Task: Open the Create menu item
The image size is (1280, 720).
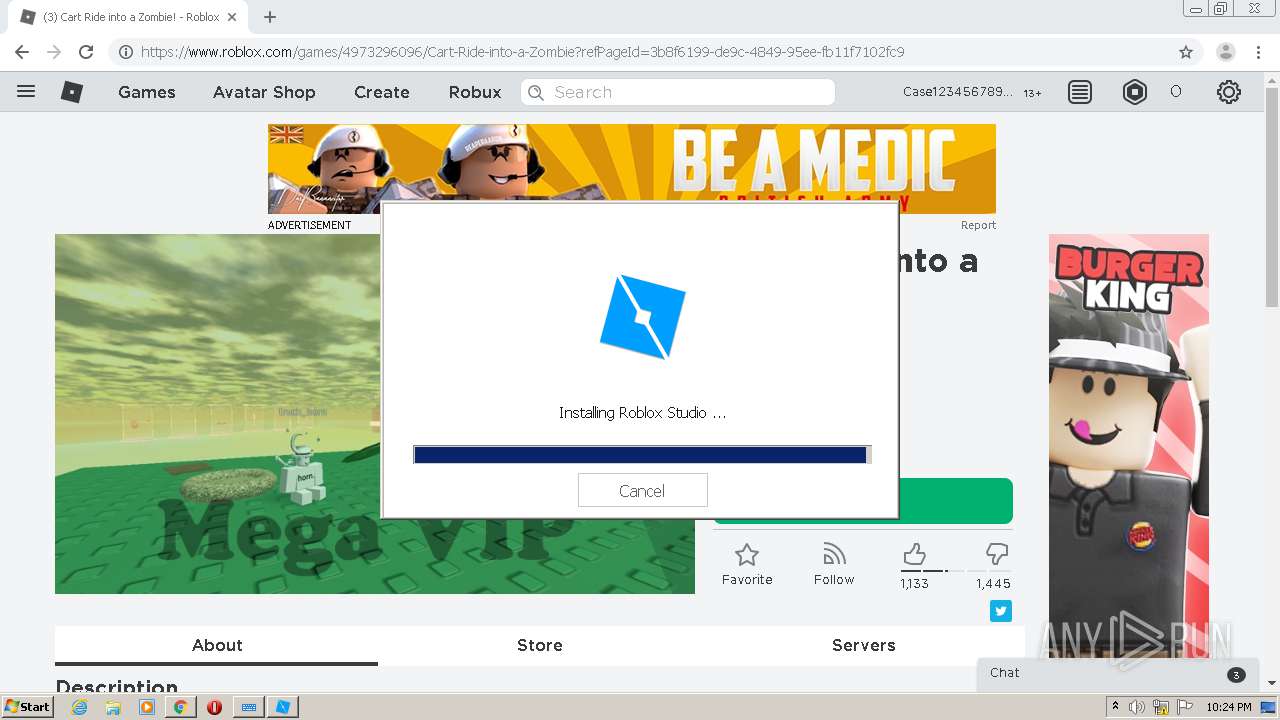Action: pyautogui.click(x=382, y=92)
